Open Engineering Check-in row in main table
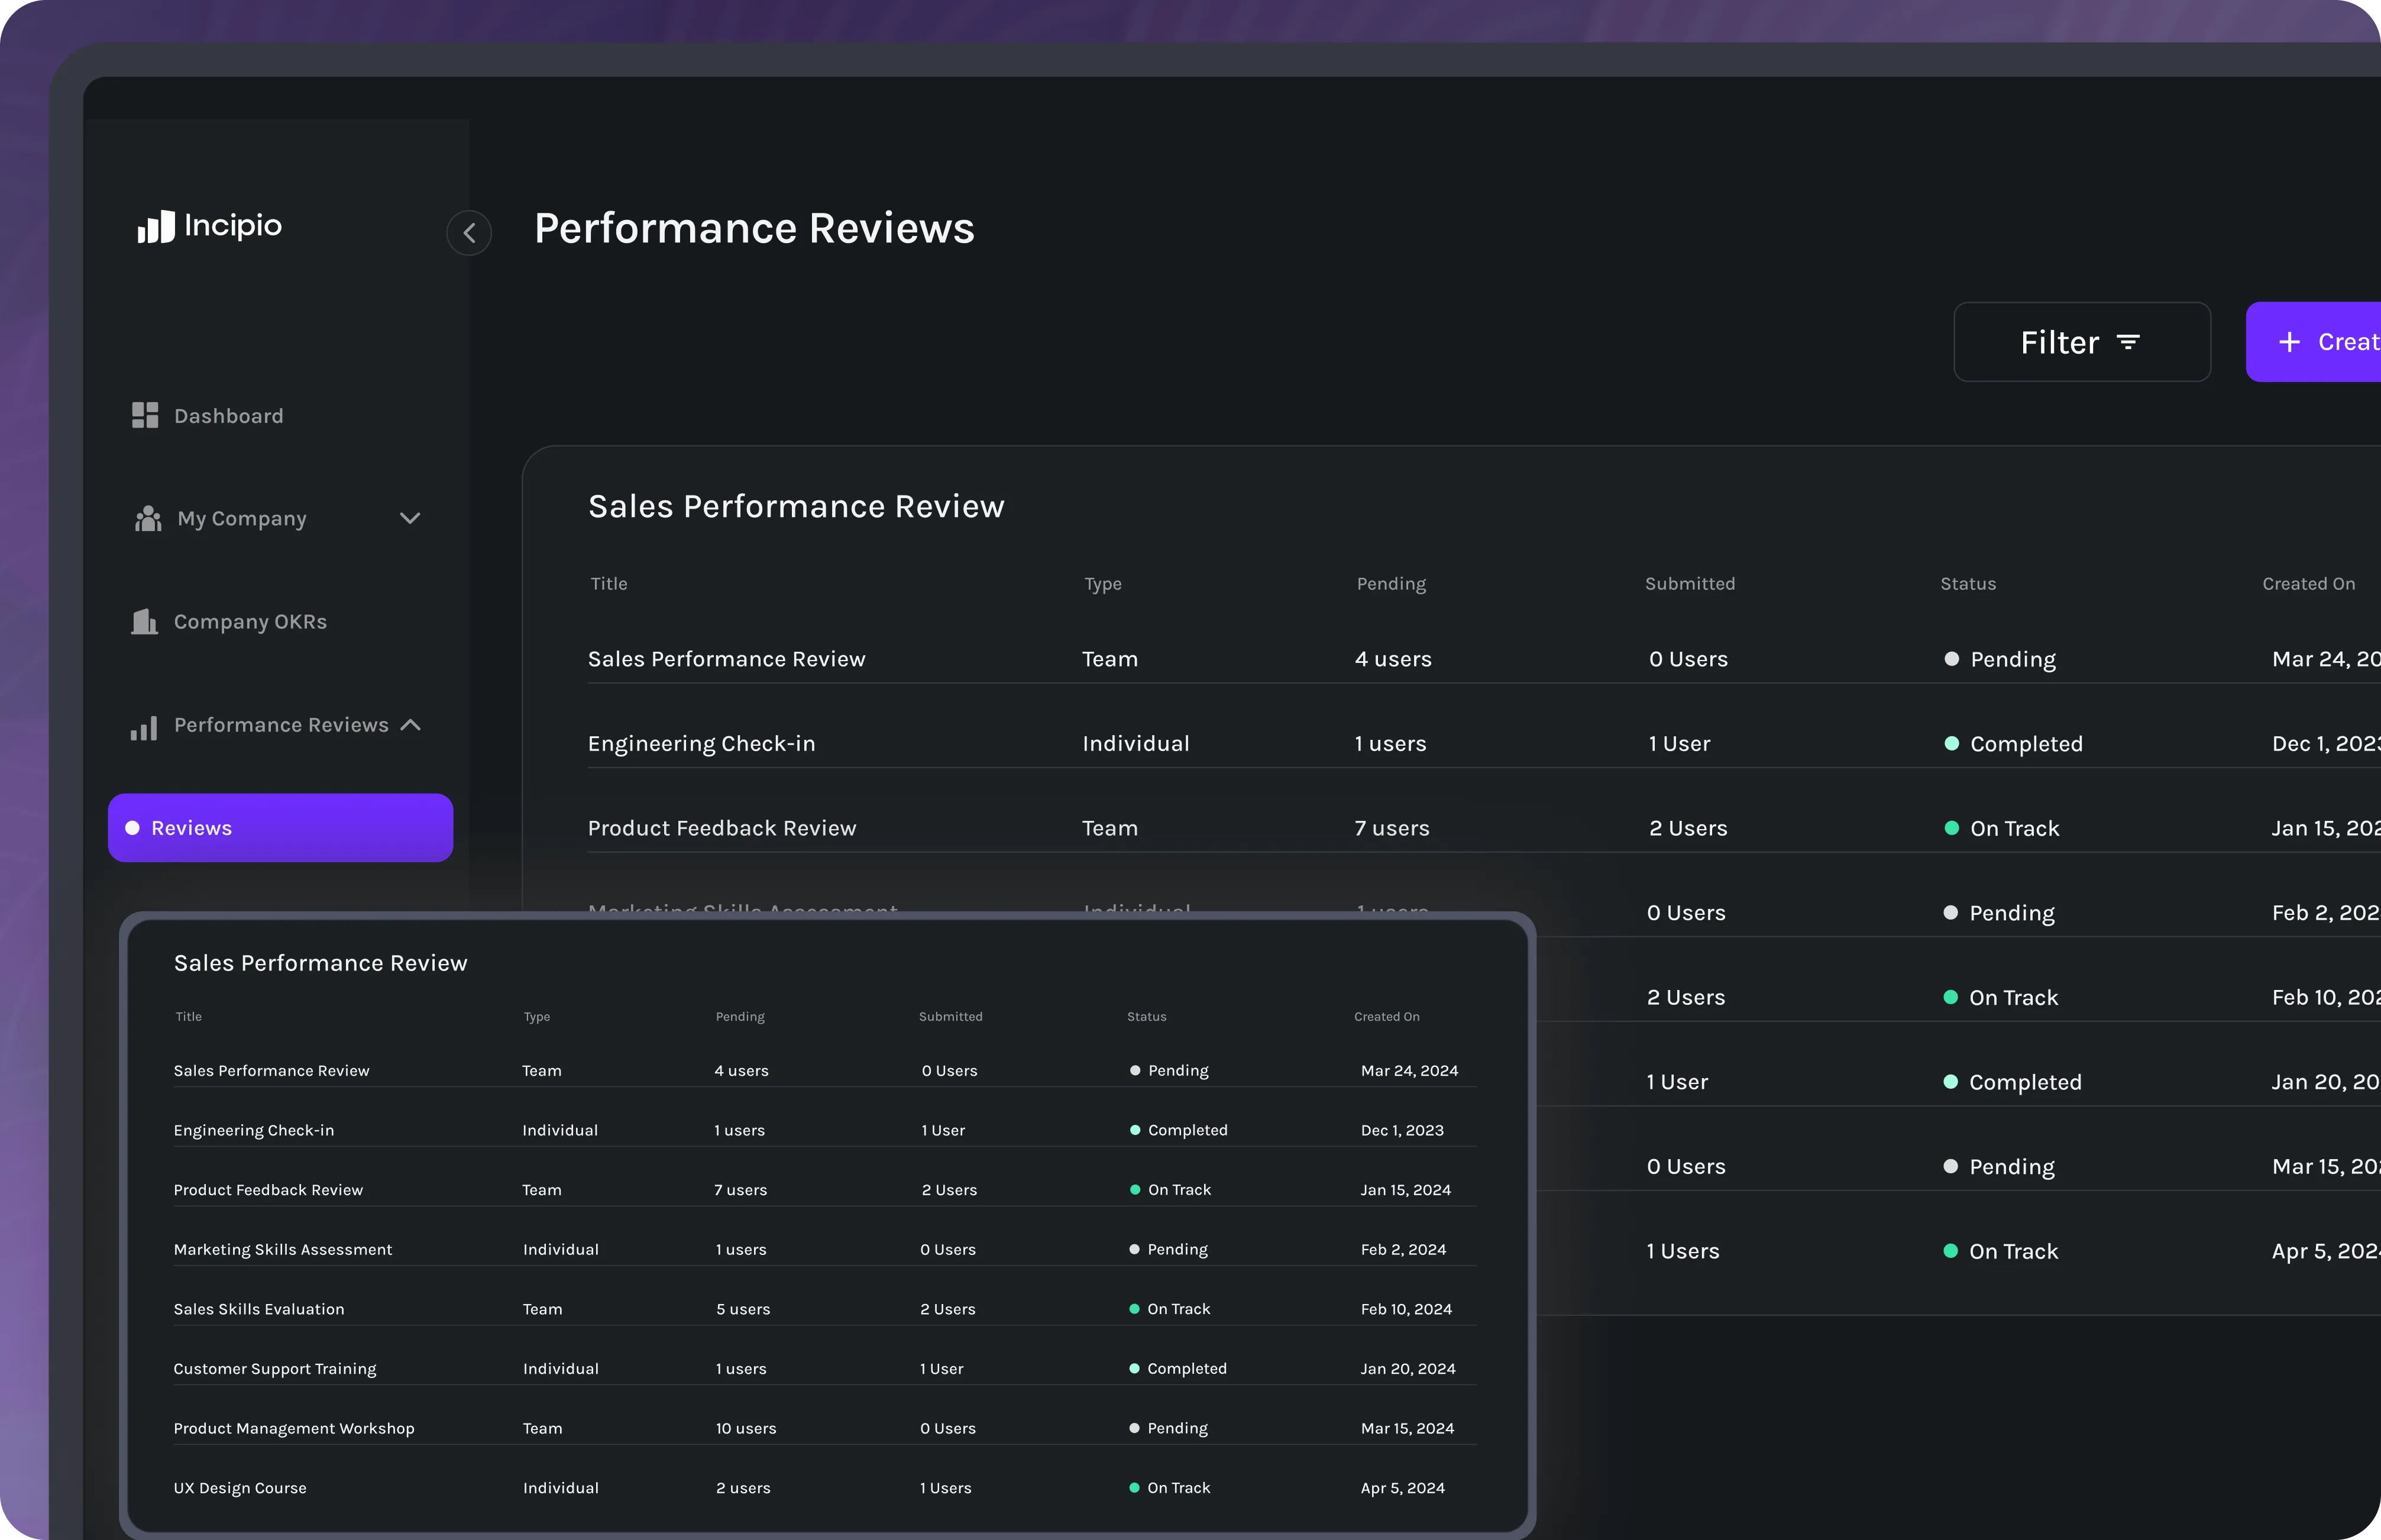 pyautogui.click(x=702, y=744)
